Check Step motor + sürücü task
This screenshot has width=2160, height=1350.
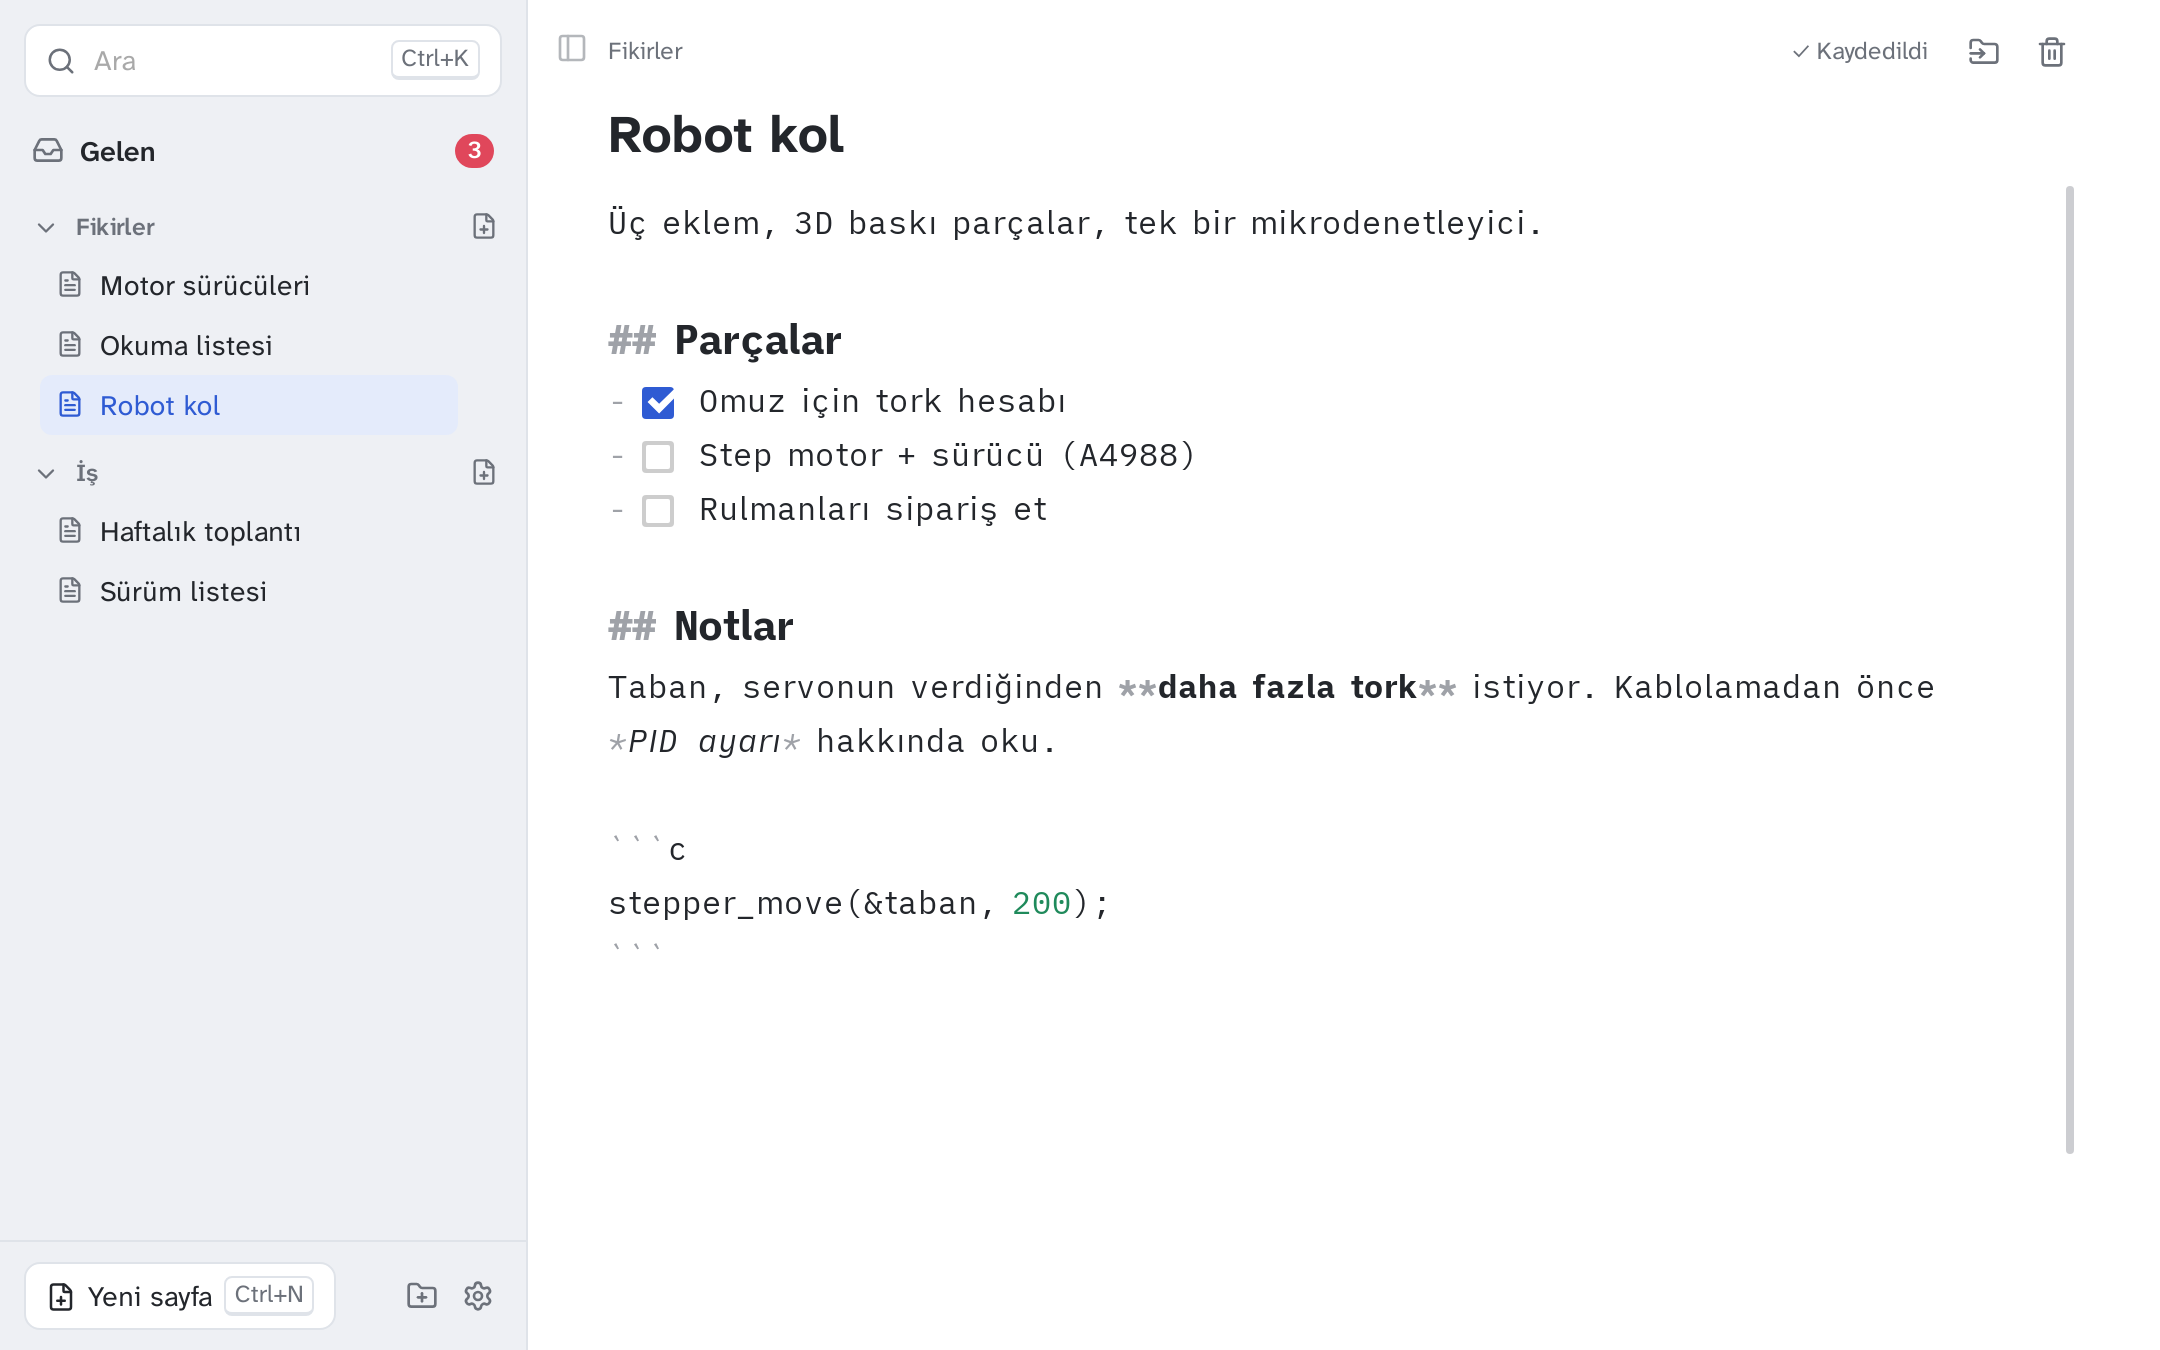coord(658,457)
